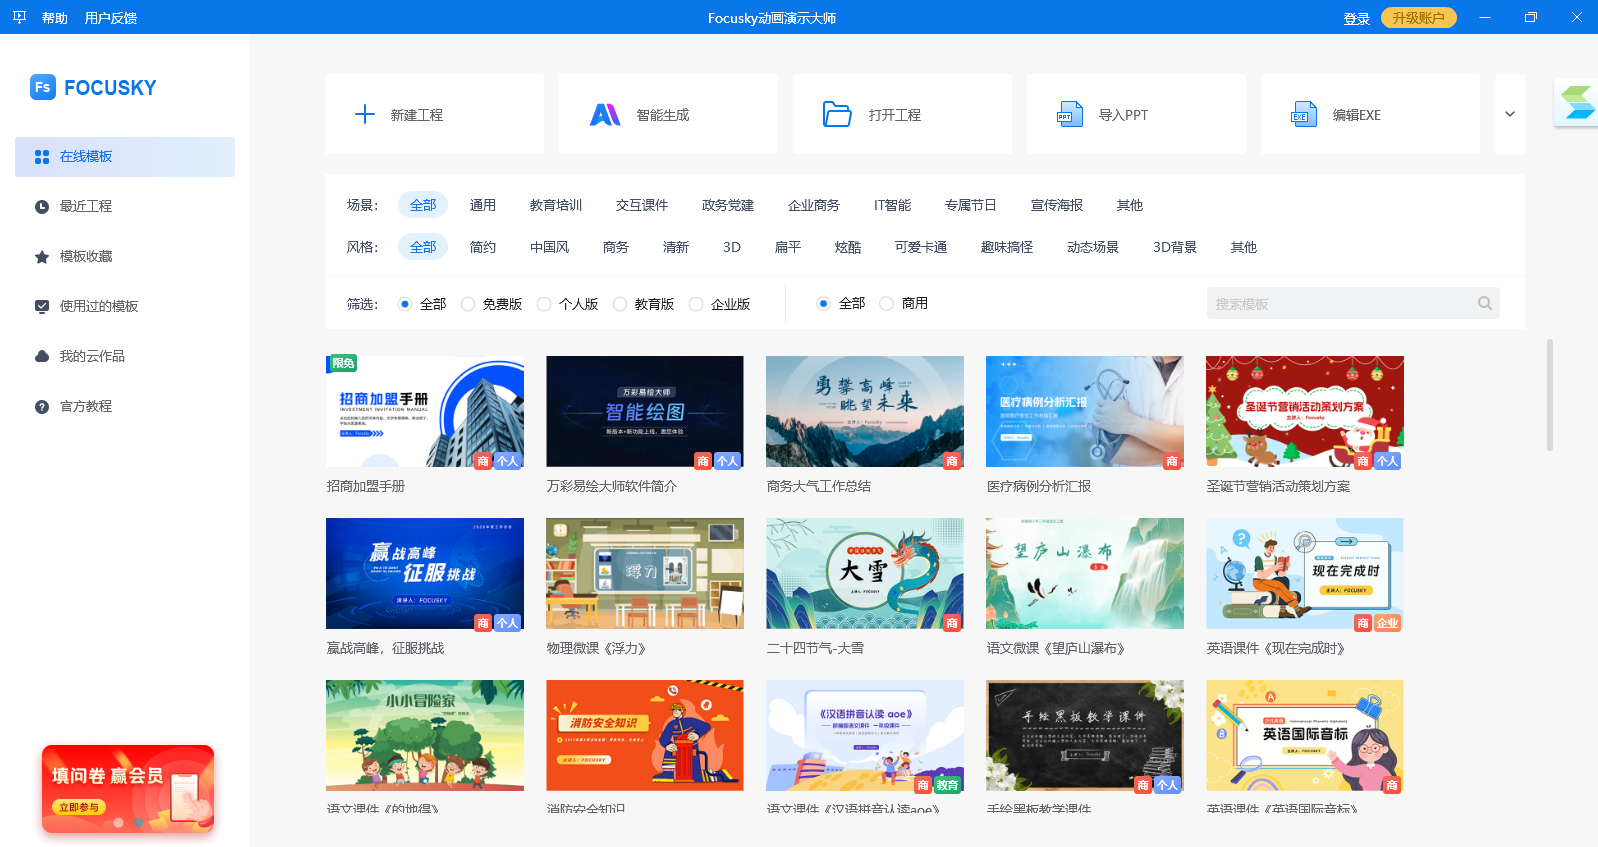The height and width of the screenshot is (847, 1598).
Task: Open the 商务大气工作总结 template thumbnail
Action: [865, 411]
